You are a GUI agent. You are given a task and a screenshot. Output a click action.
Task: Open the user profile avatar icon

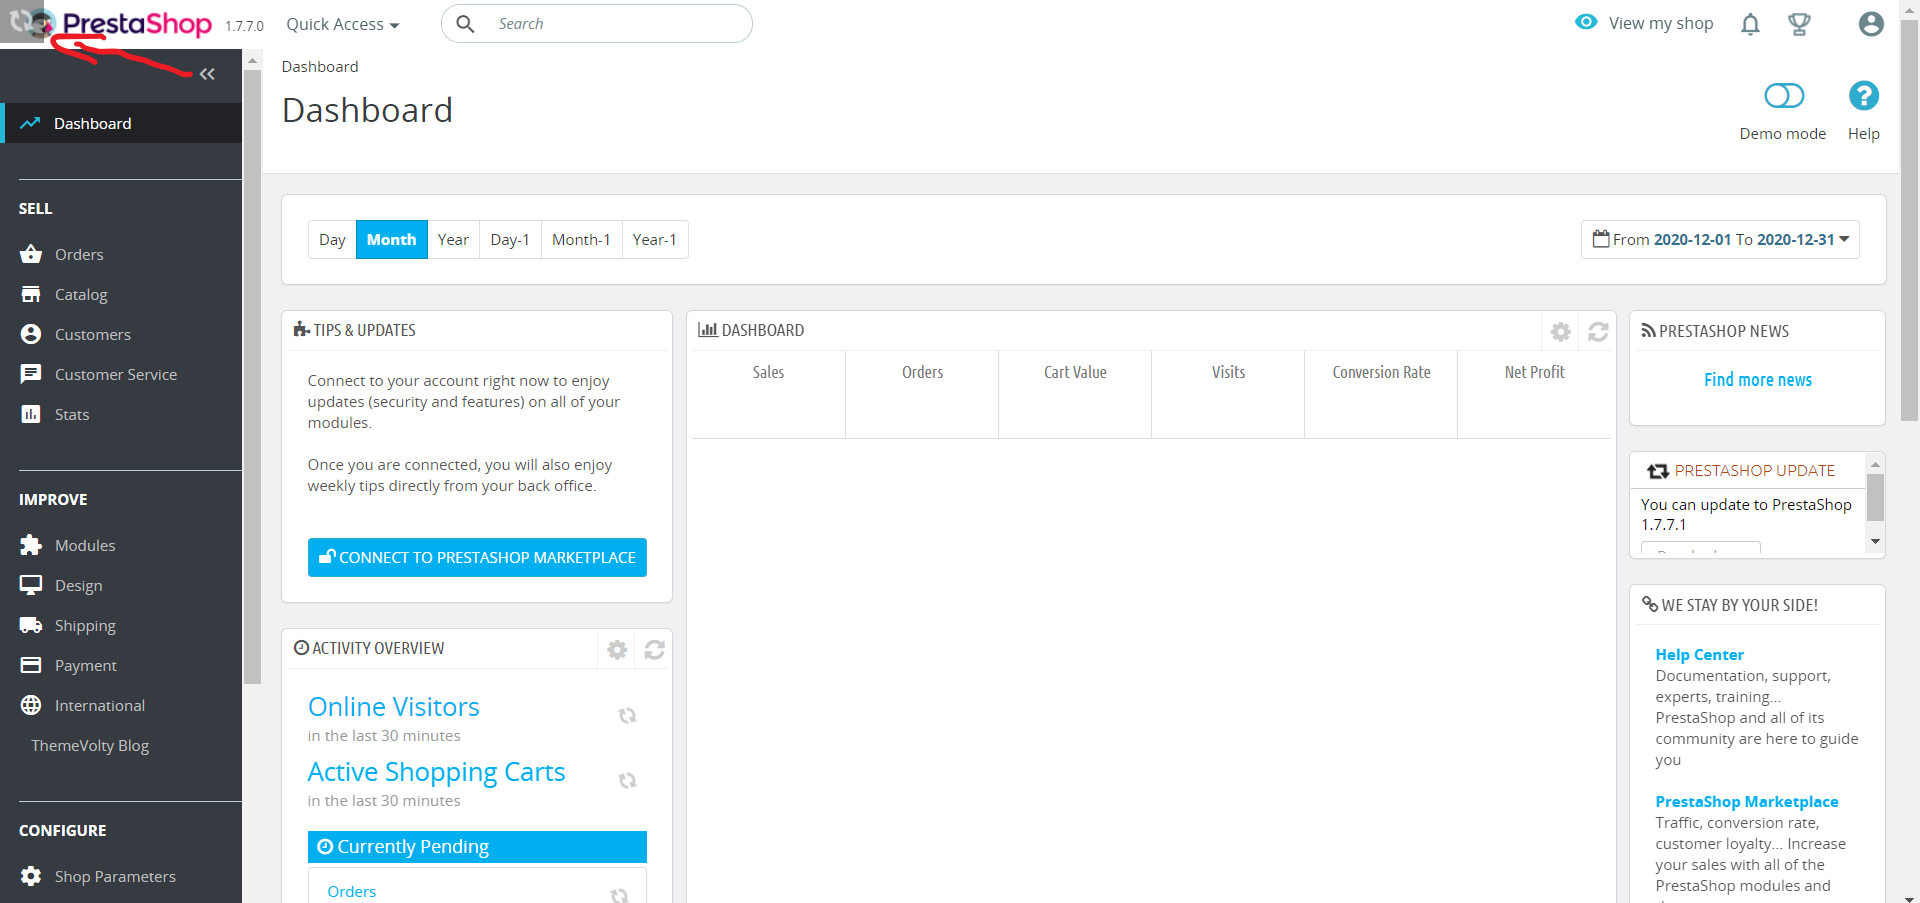(1871, 24)
